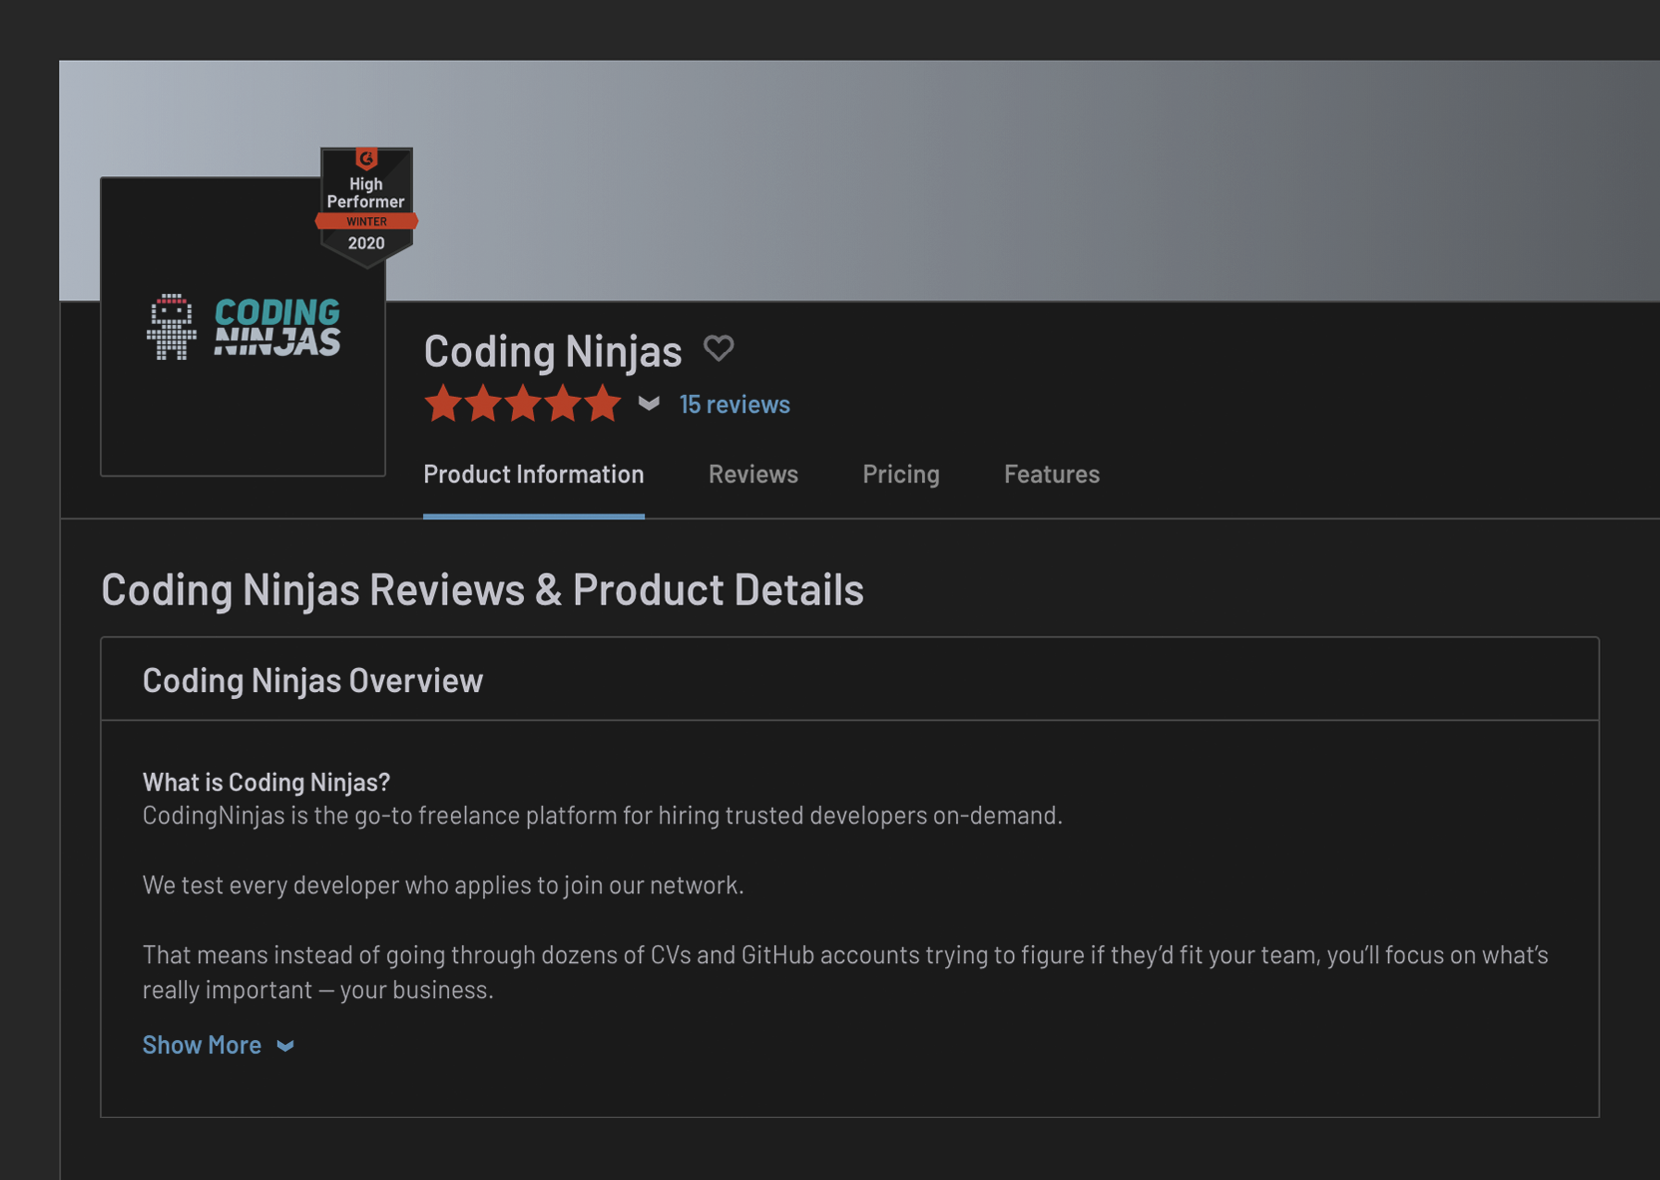Click the 'What is Coding Ninjas?' text
The width and height of the screenshot is (1660, 1180).
[266, 782]
